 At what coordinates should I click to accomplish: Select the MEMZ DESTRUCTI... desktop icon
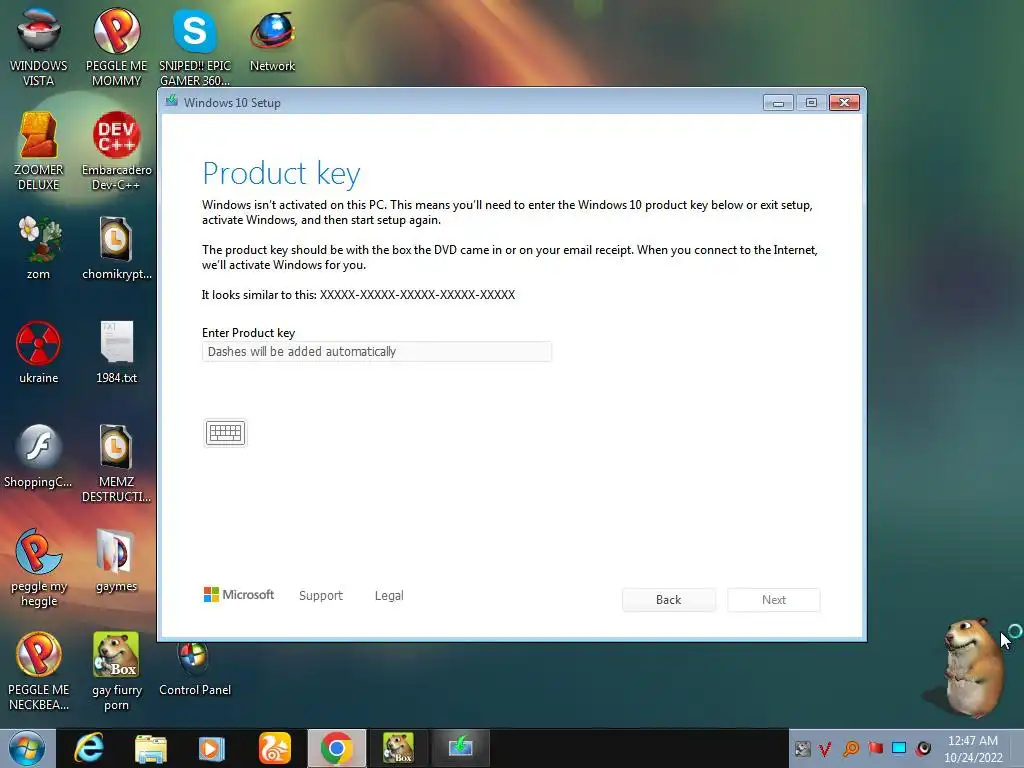[116, 462]
